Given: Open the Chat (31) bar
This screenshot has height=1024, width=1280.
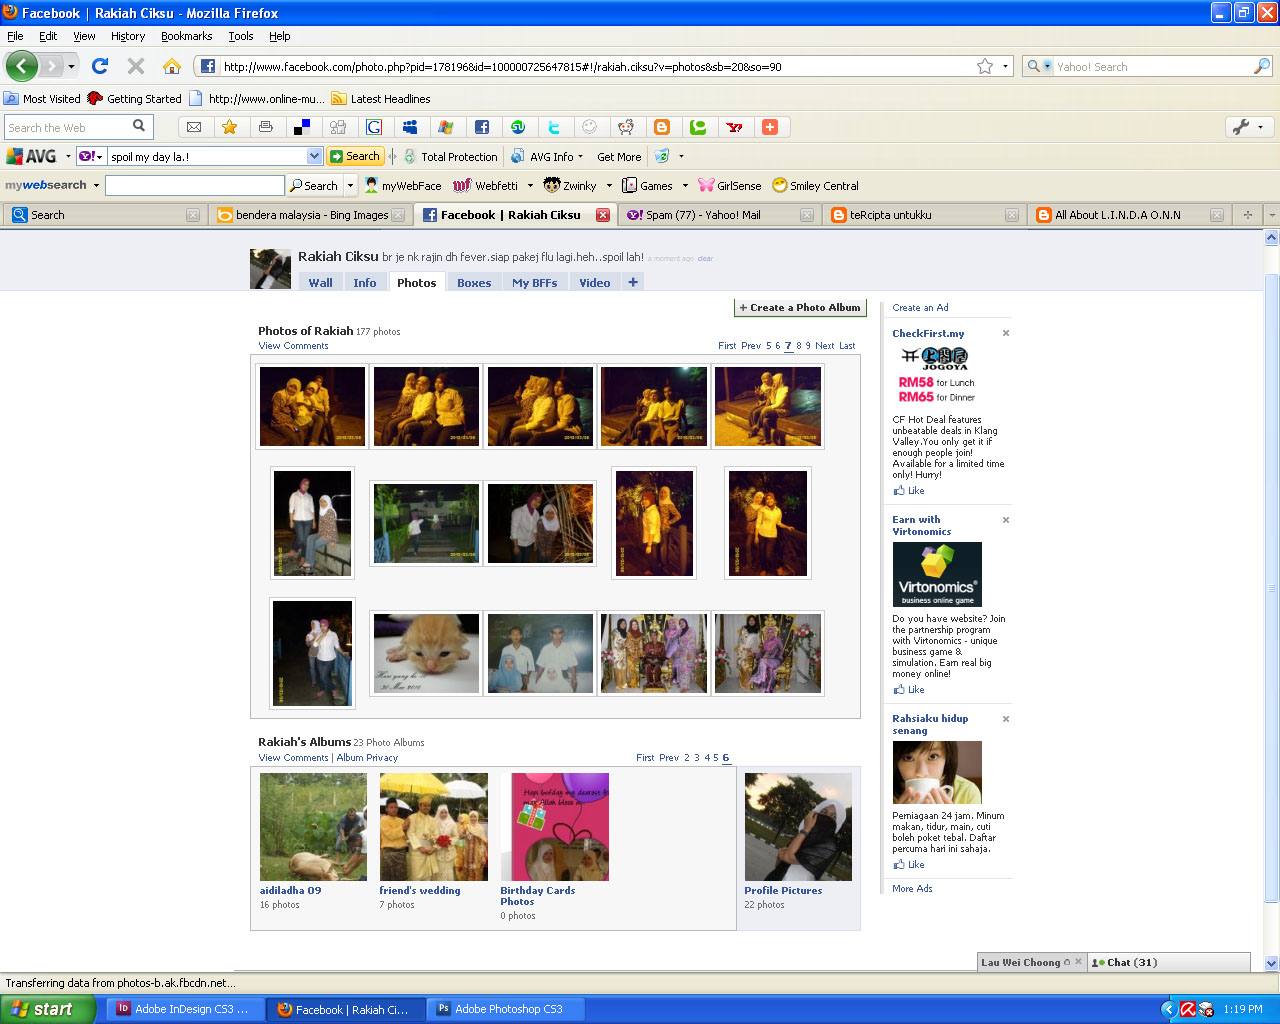Looking at the screenshot, I should 1169,962.
